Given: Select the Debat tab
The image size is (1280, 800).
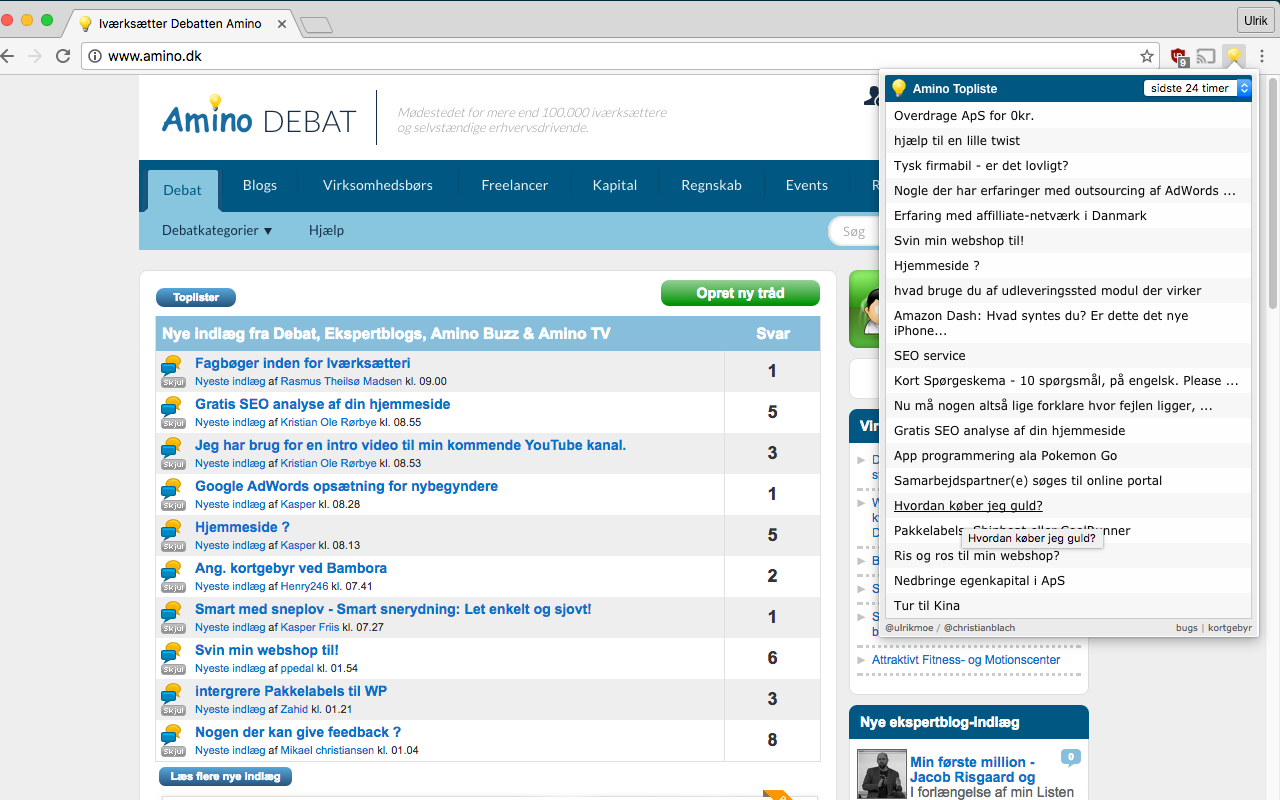Looking at the screenshot, I should (183, 190).
